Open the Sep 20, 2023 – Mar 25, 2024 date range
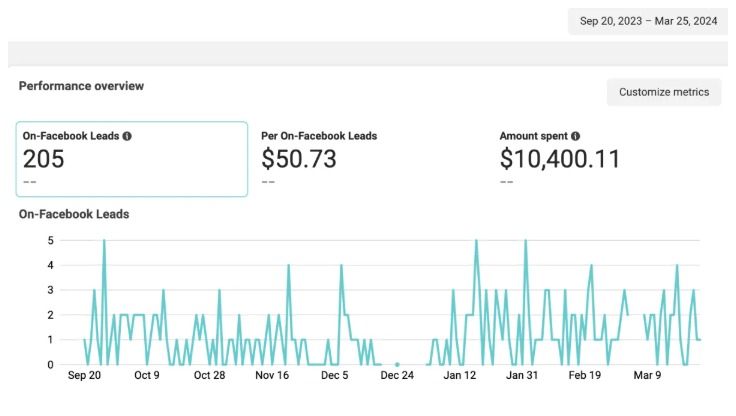This screenshot has width=736, height=416. coord(648,21)
